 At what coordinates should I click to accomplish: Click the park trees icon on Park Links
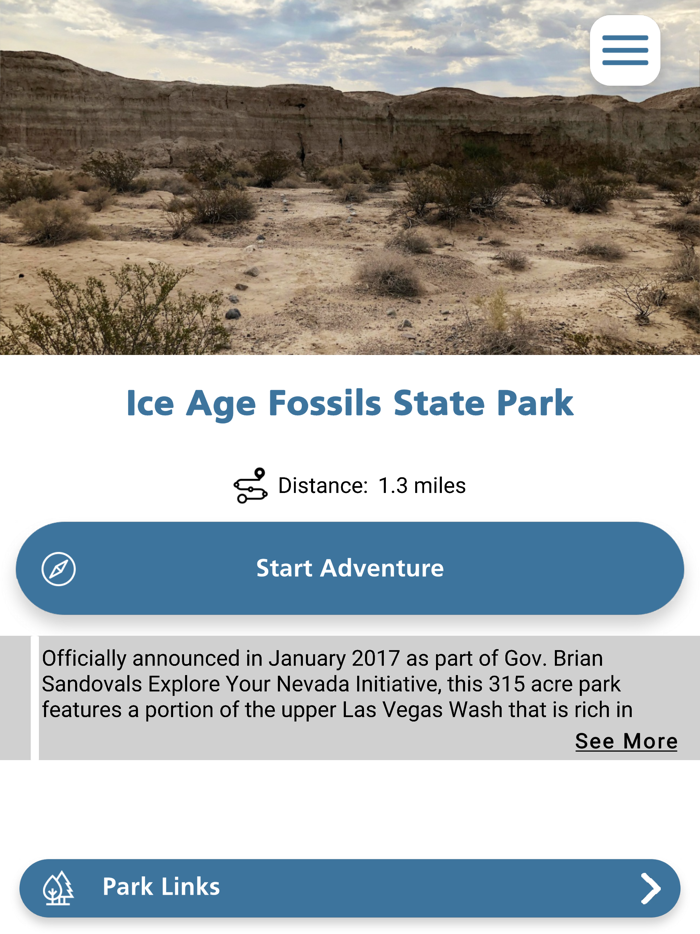(x=57, y=887)
